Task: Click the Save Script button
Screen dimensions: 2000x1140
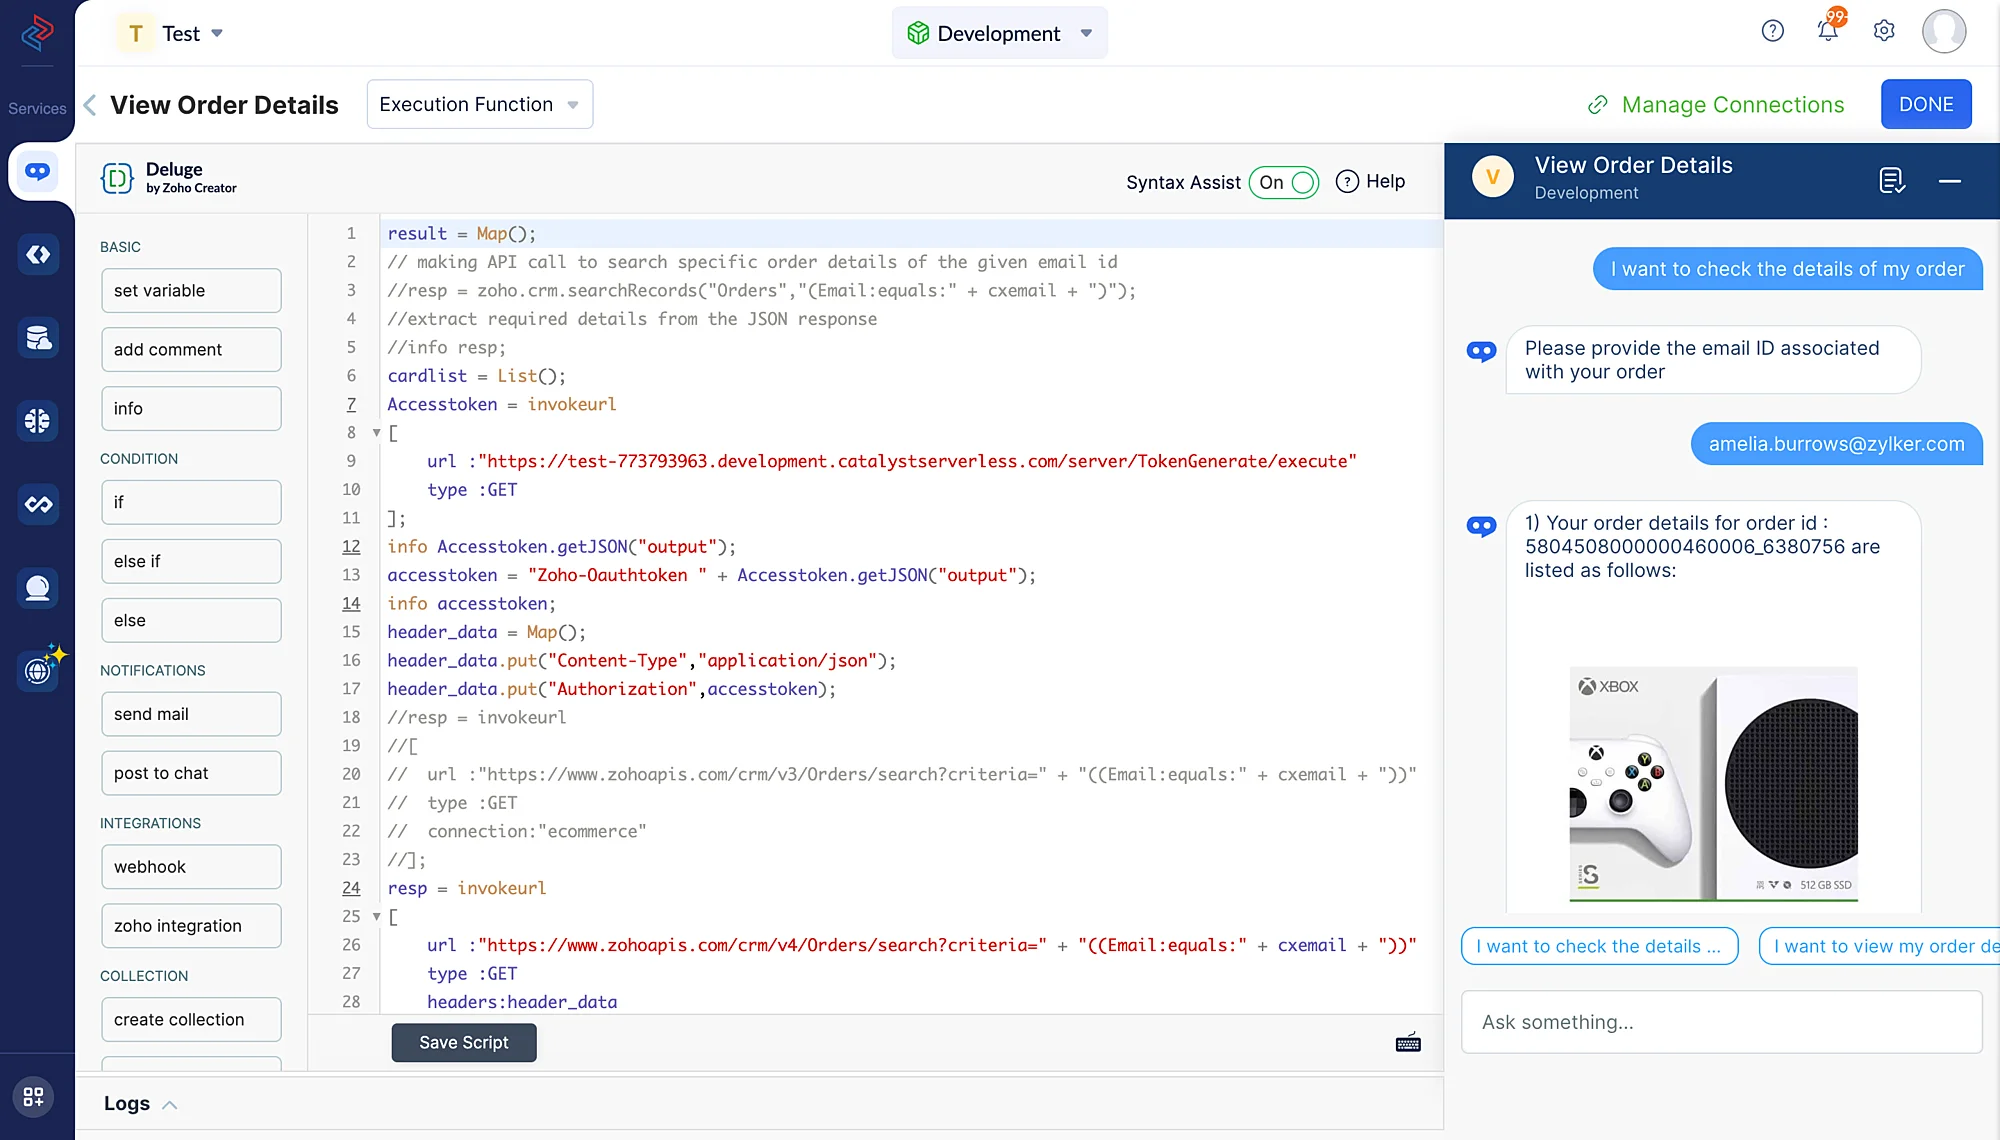Action: pyautogui.click(x=464, y=1043)
